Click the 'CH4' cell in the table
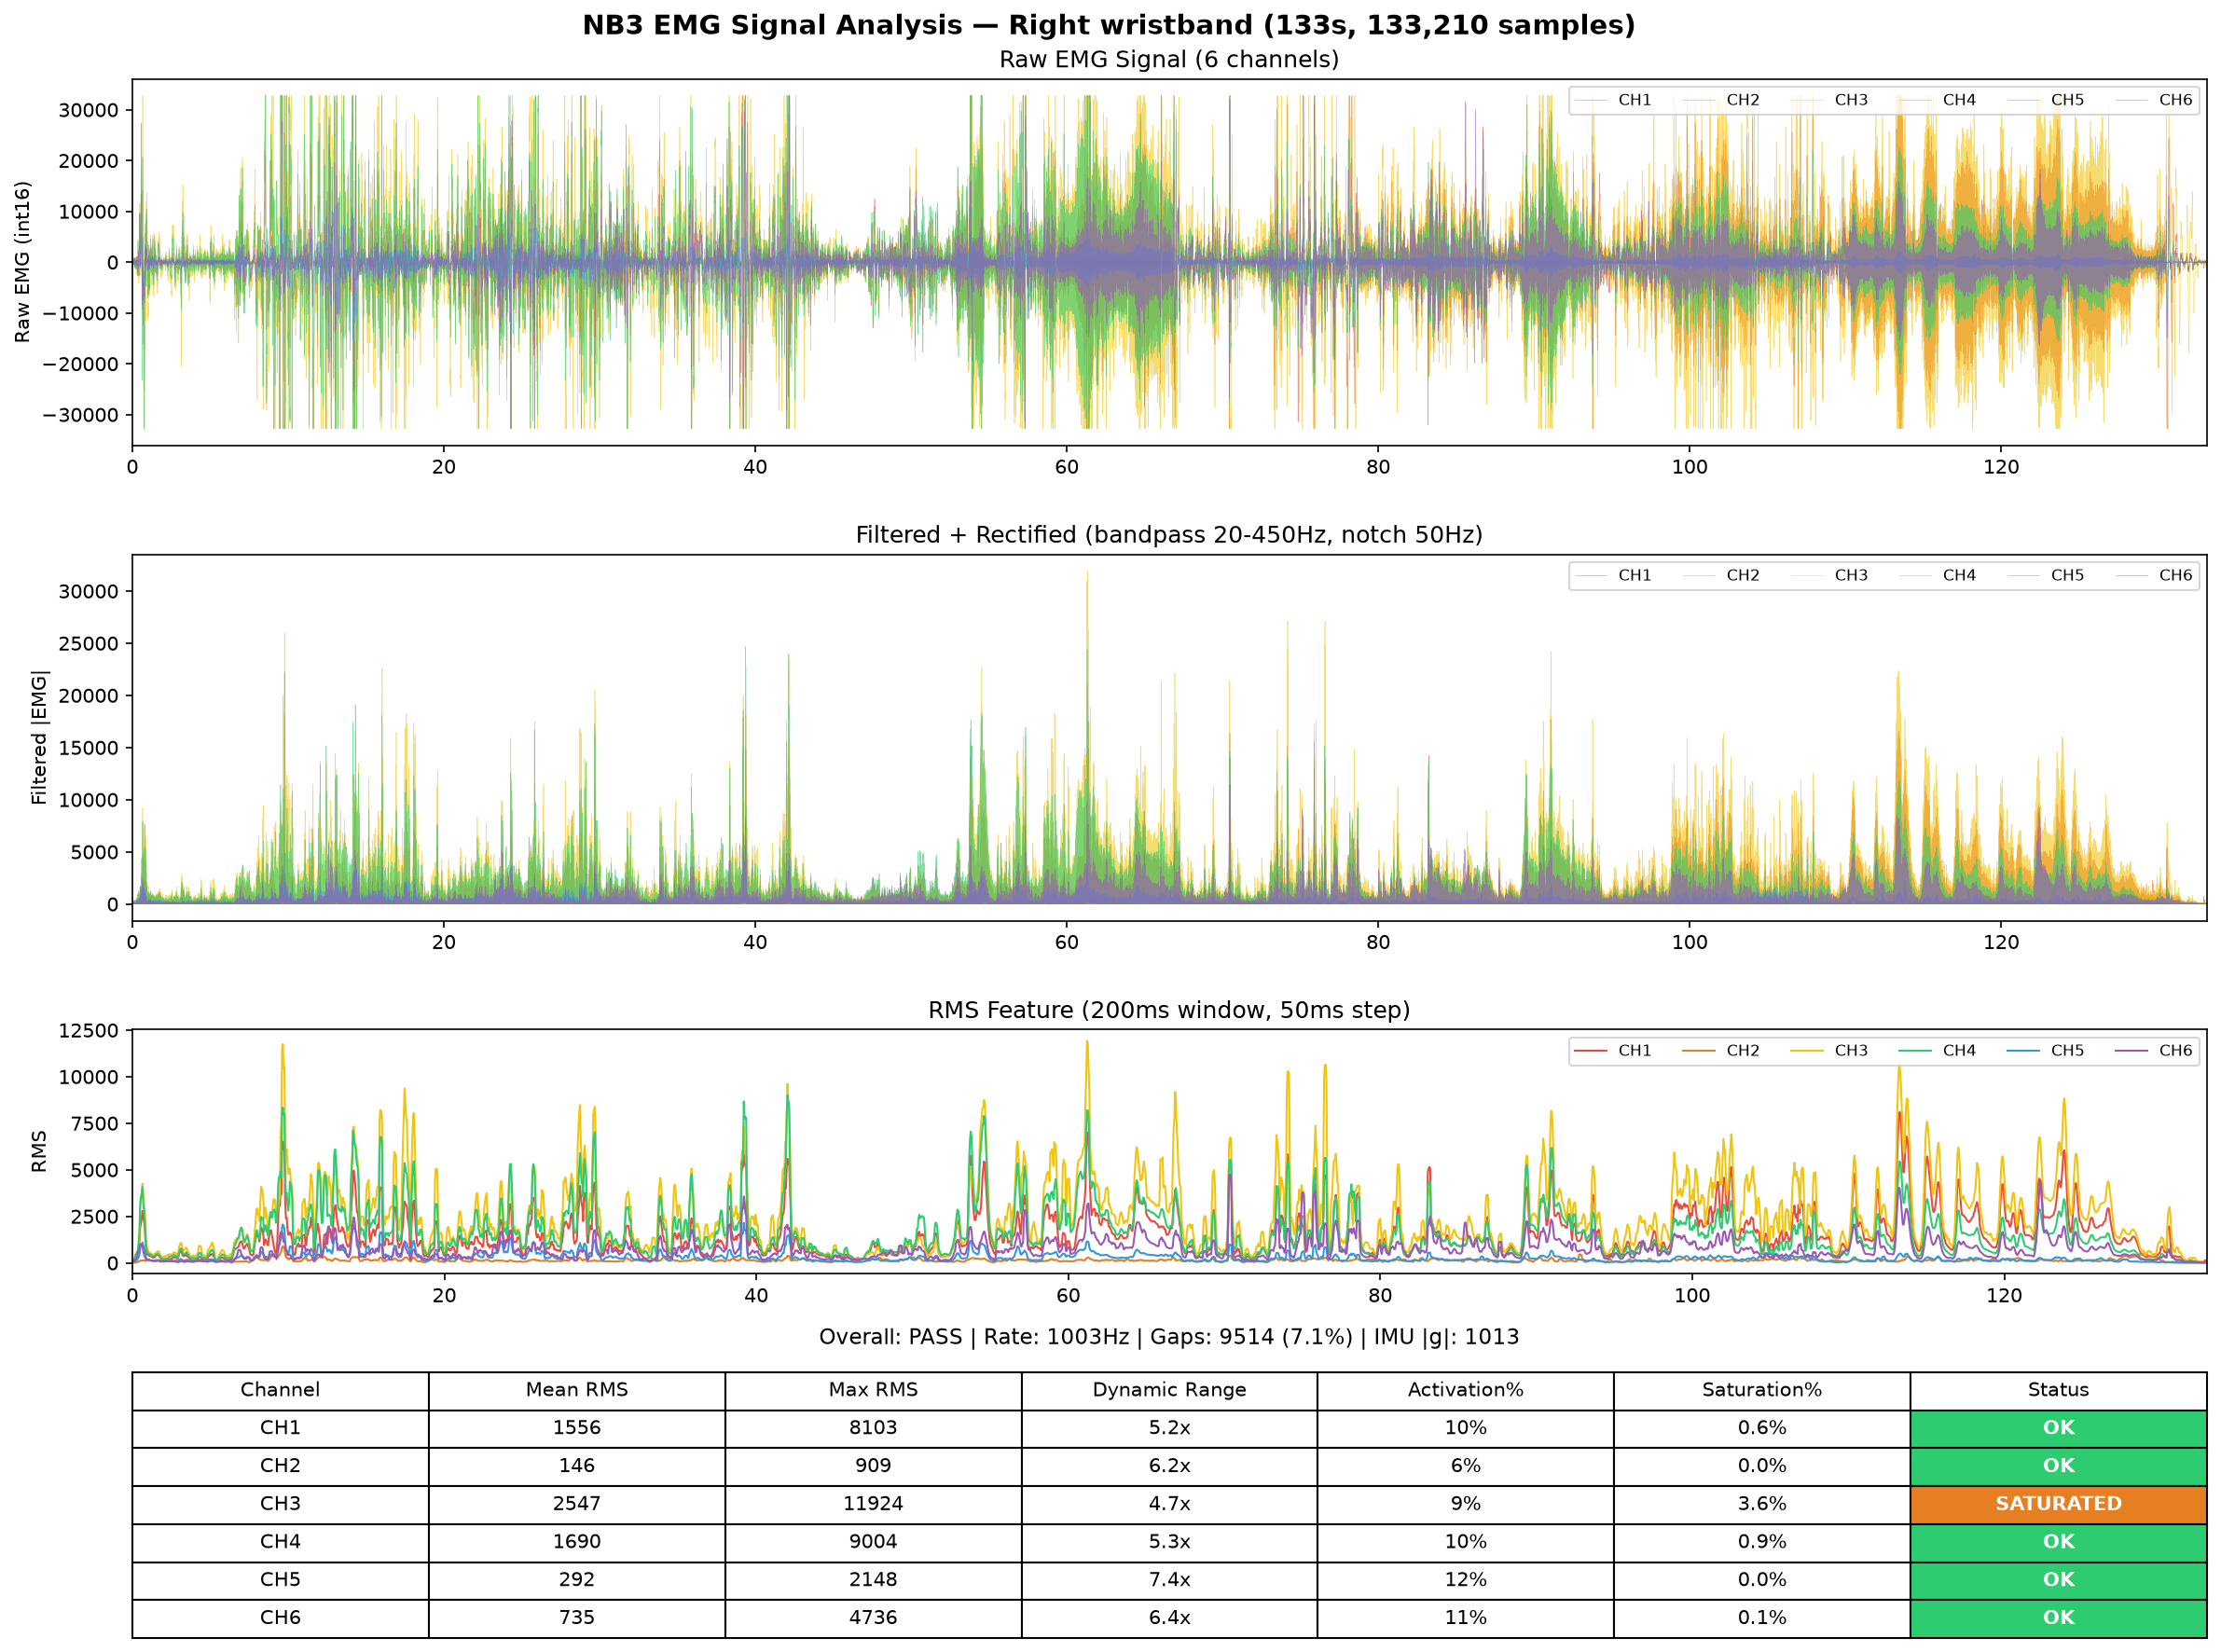 280,1541
